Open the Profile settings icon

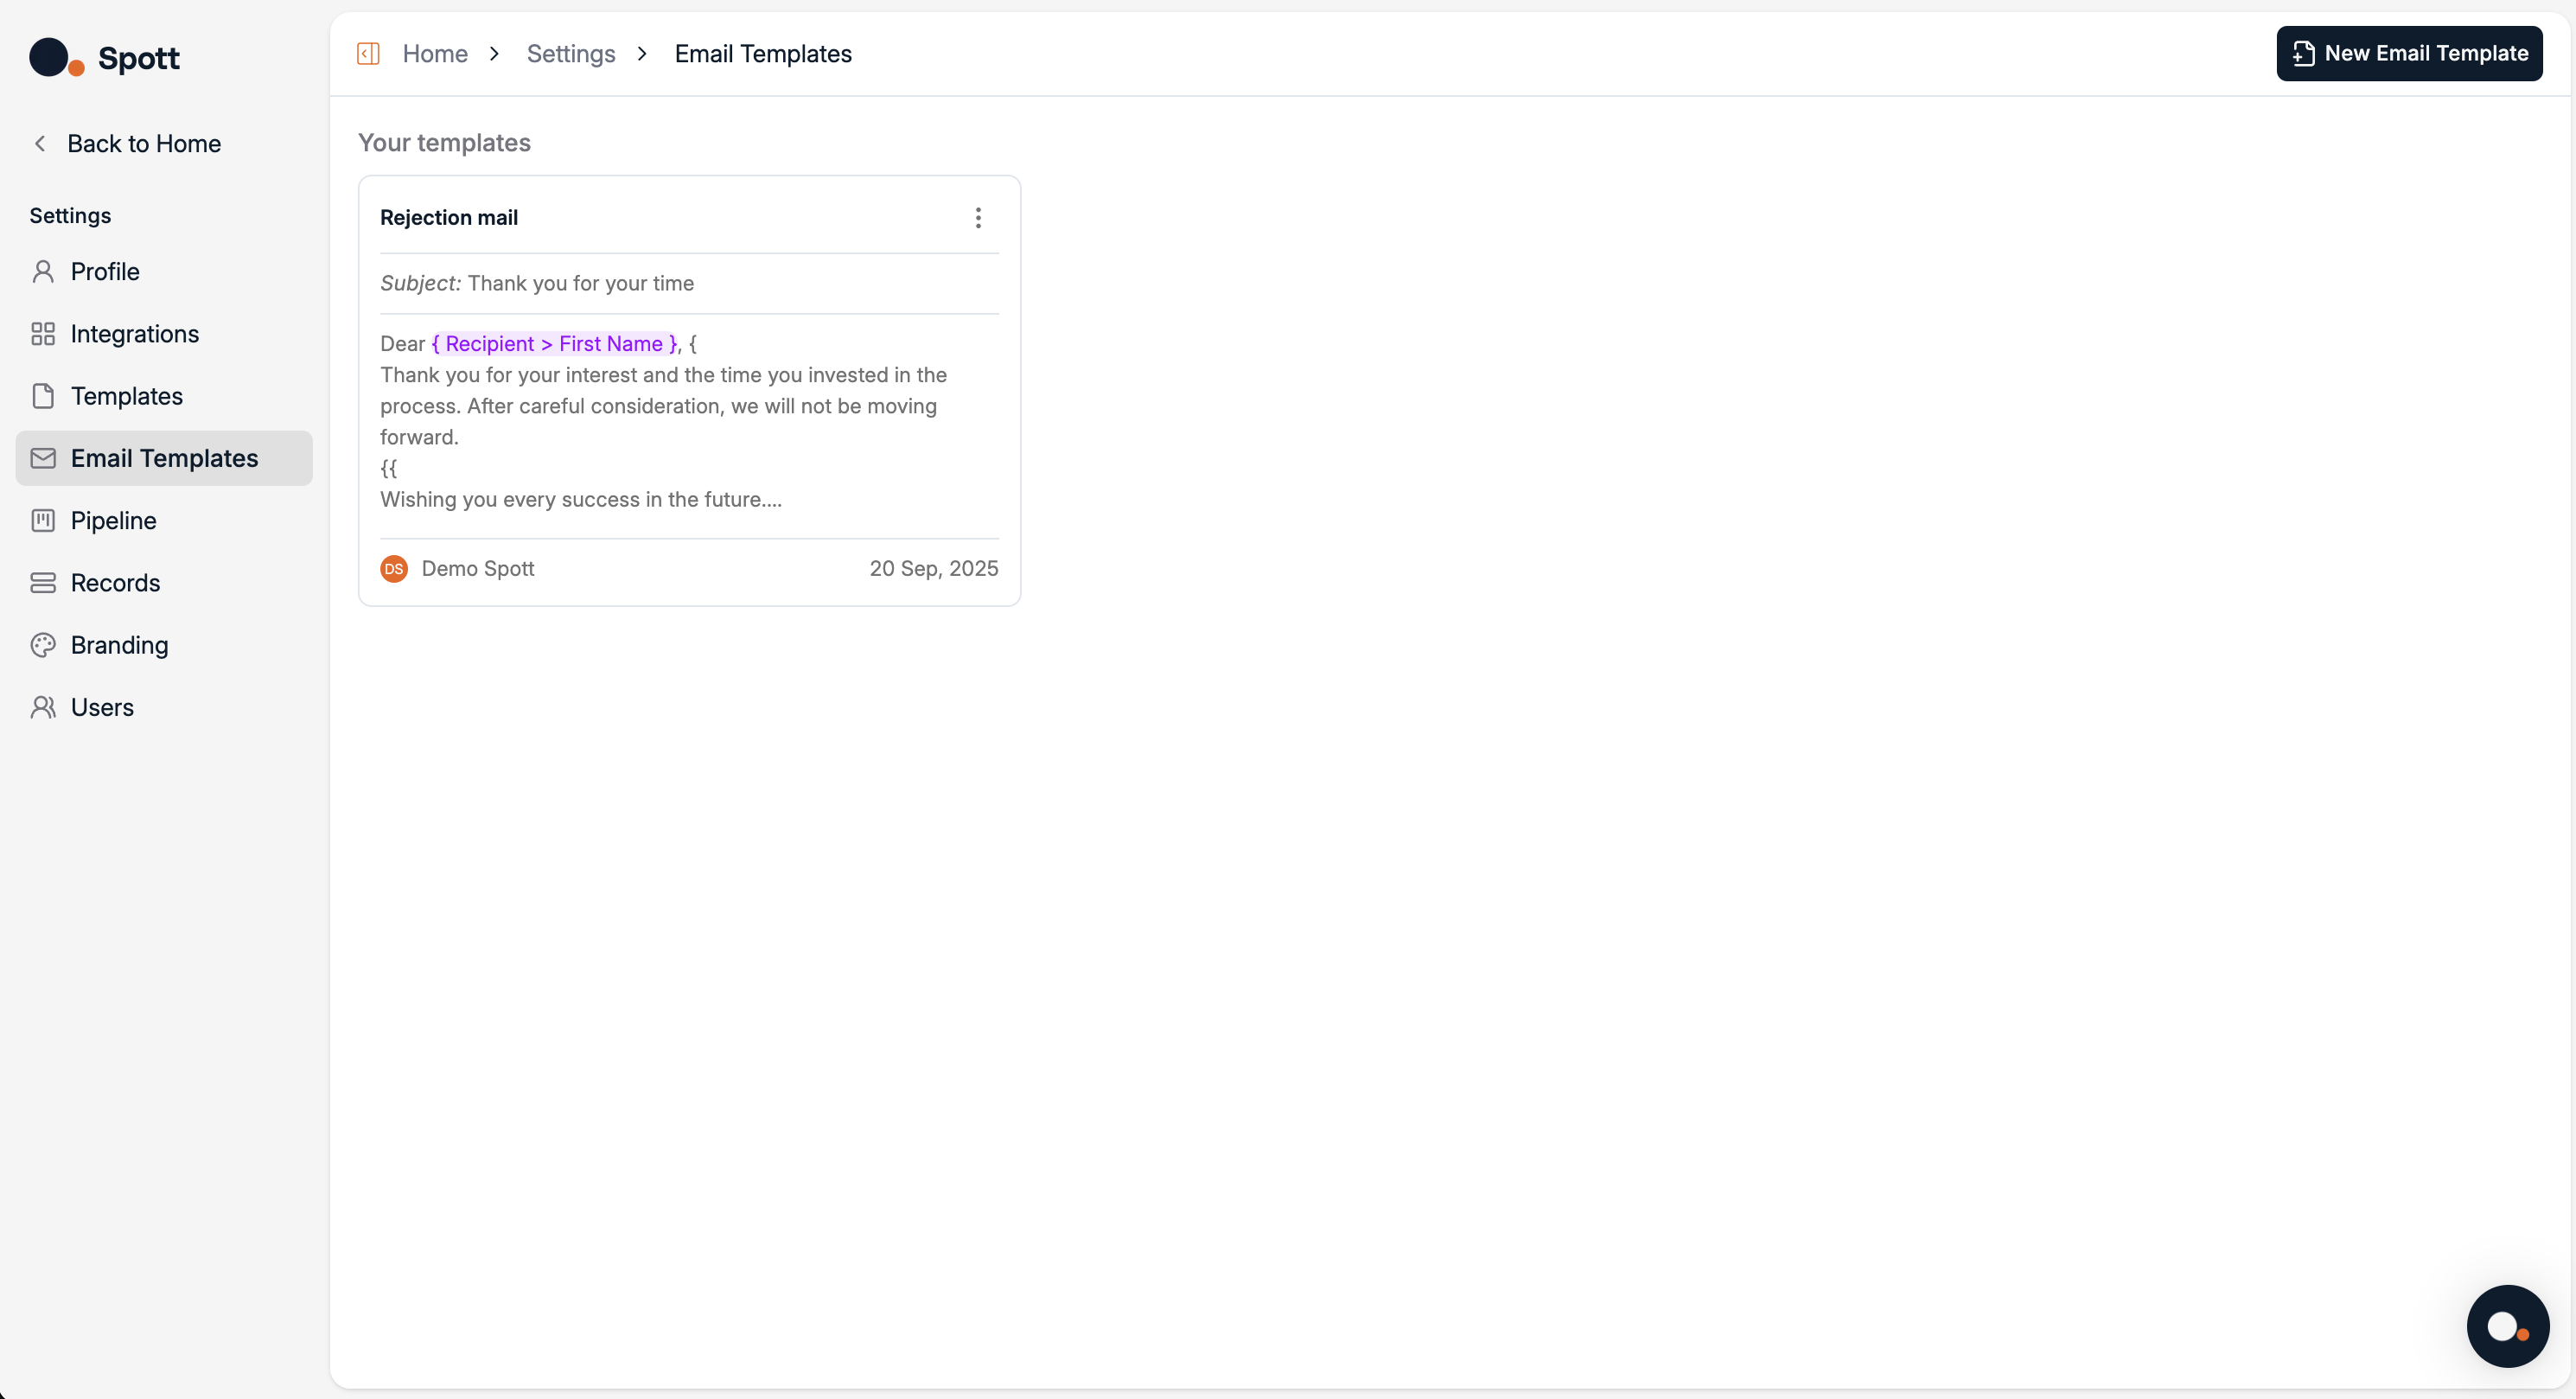pyautogui.click(x=42, y=272)
